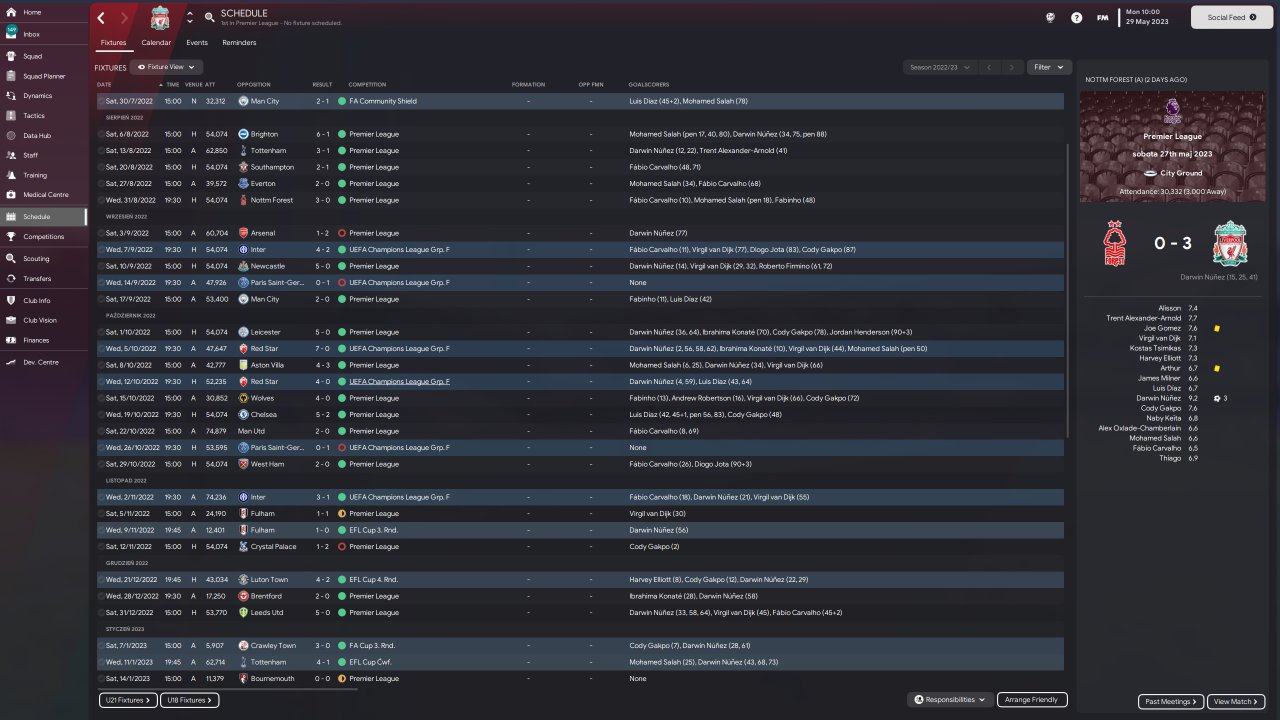Click the Data Hub icon
This screenshot has height=720, width=1280.
tap(10, 136)
